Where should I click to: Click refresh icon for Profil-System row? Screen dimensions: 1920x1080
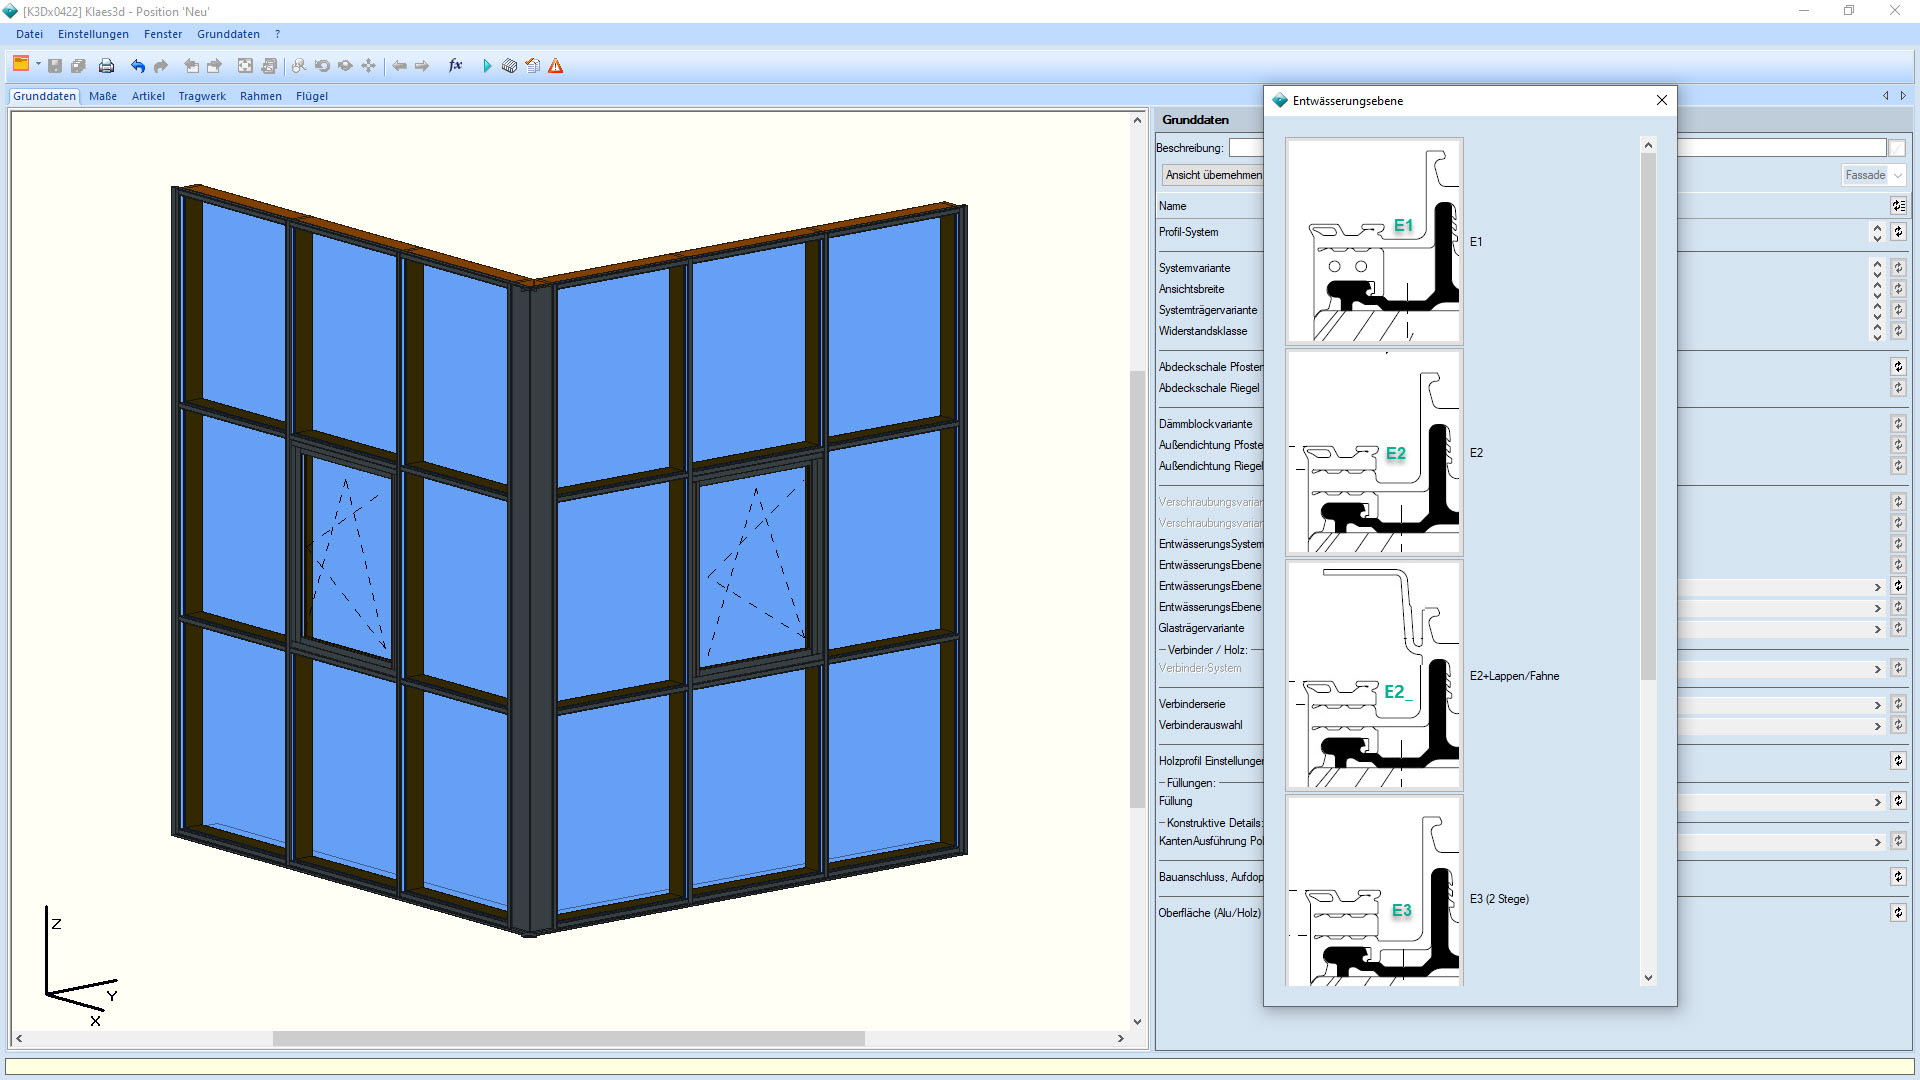1898,232
